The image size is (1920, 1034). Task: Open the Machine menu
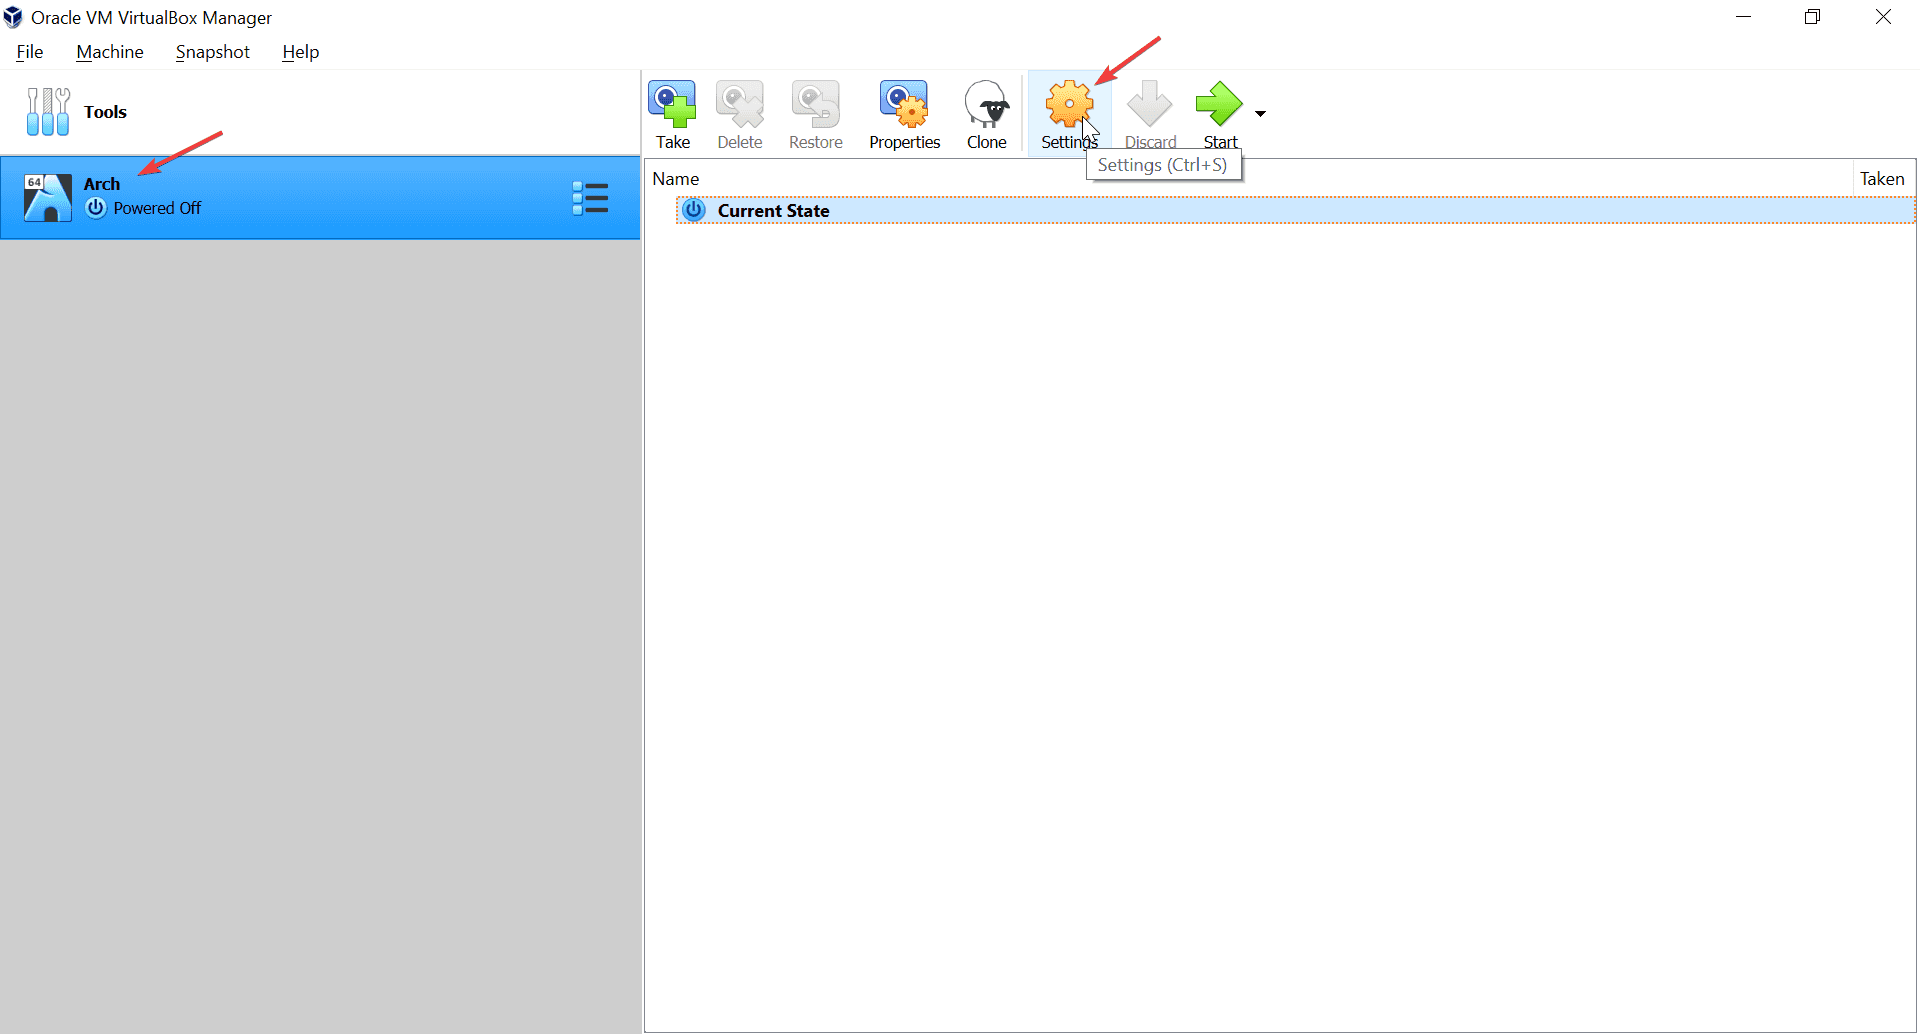[110, 52]
